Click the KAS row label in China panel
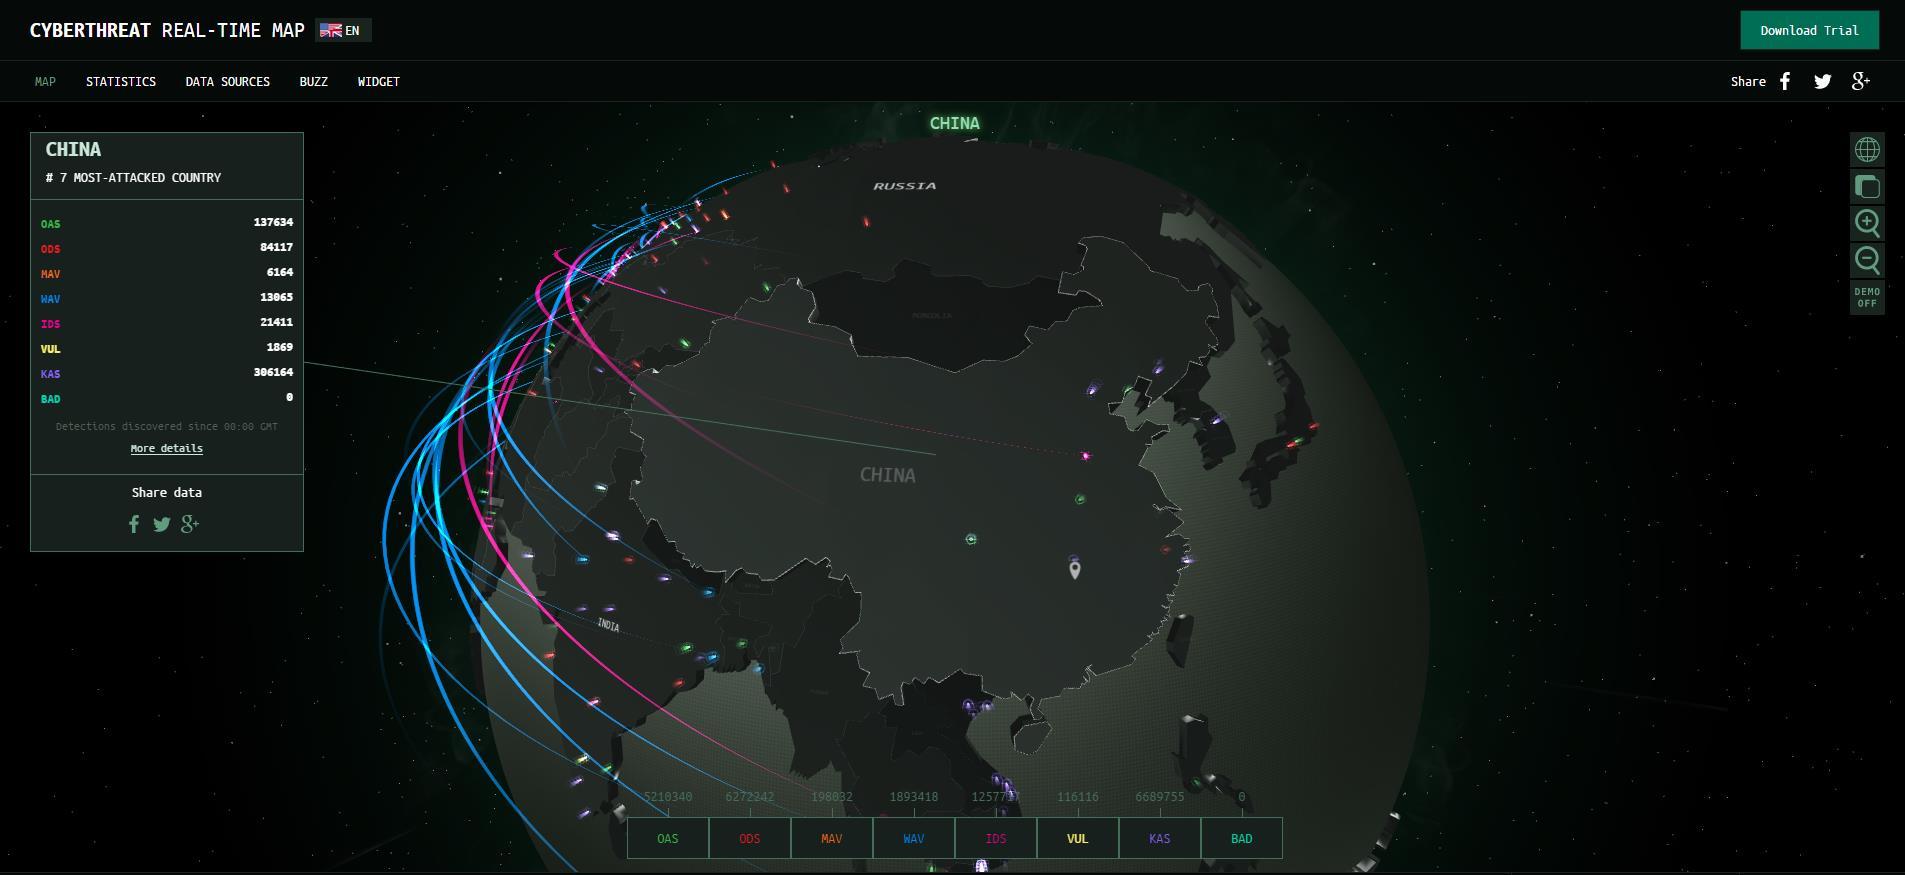The width and height of the screenshot is (1905, 875). [50, 374]
